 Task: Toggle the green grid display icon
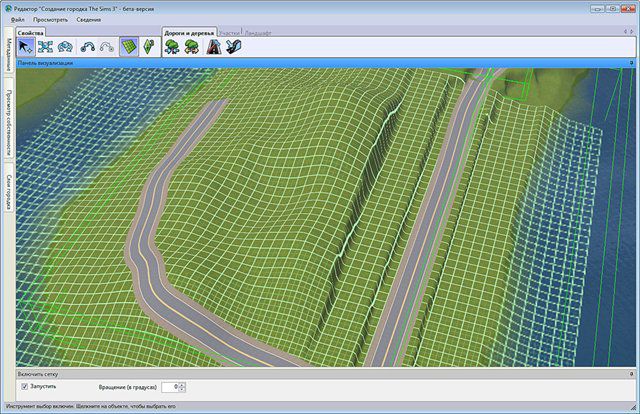(x=128, y=46)
